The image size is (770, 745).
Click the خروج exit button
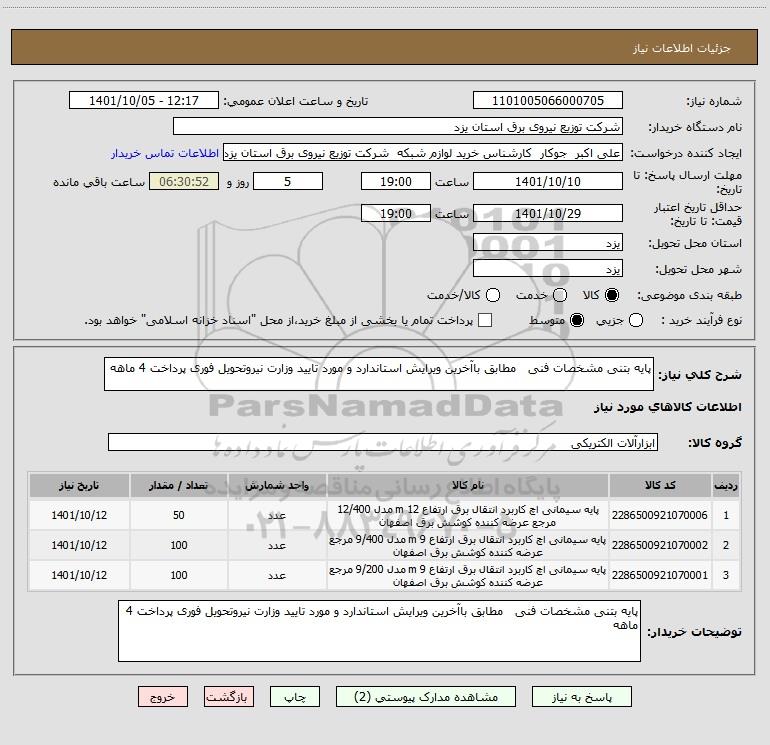click(x=163, y=697)
